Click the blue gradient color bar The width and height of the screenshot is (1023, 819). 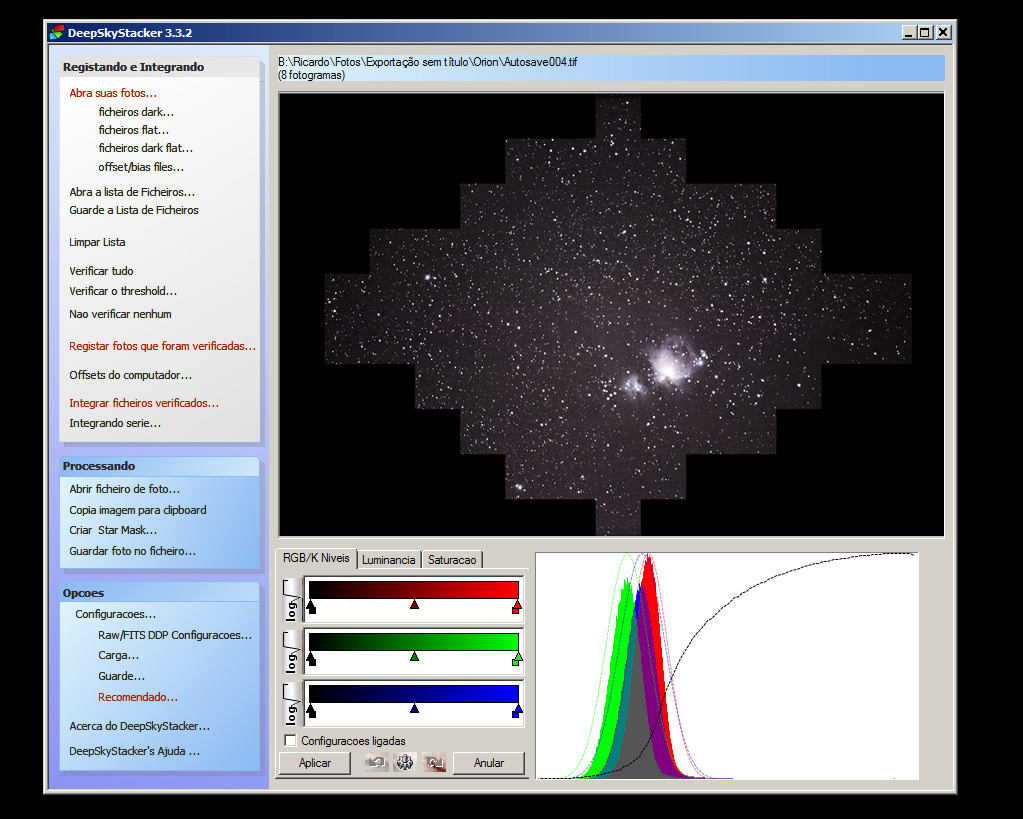coord(414,694)
